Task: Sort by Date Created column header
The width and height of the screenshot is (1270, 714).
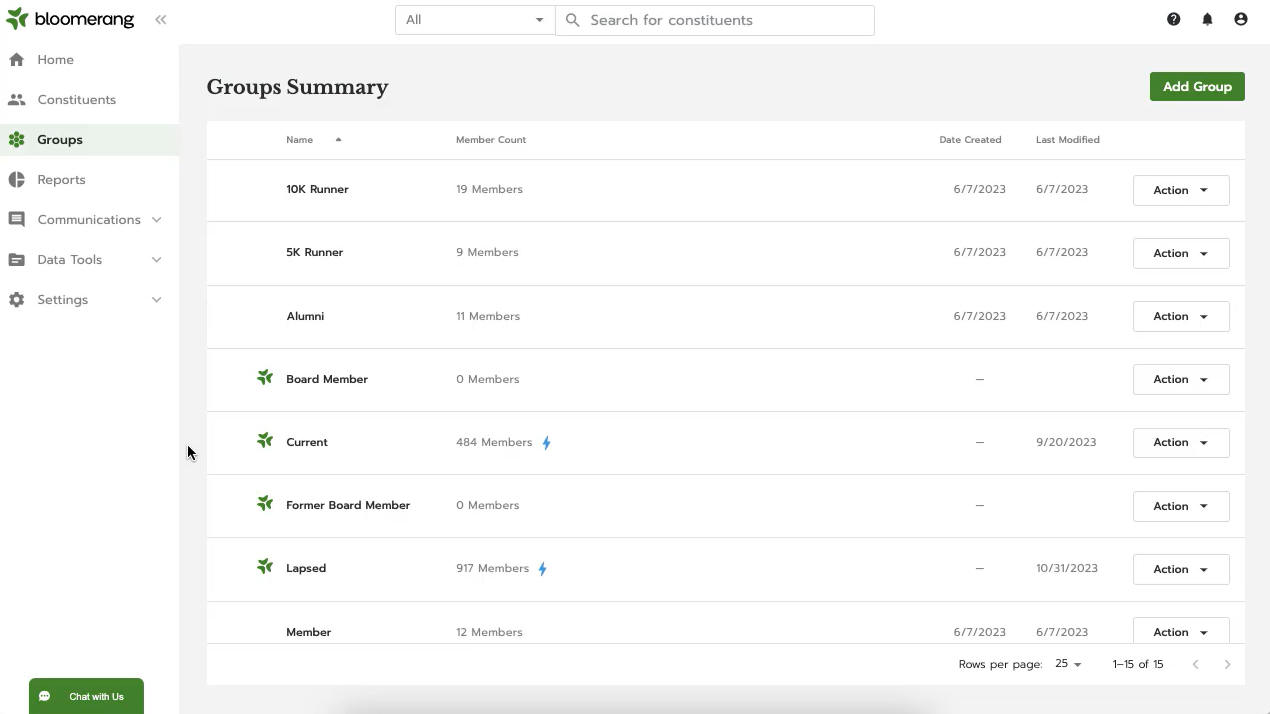Action: [x=970, y=140]
